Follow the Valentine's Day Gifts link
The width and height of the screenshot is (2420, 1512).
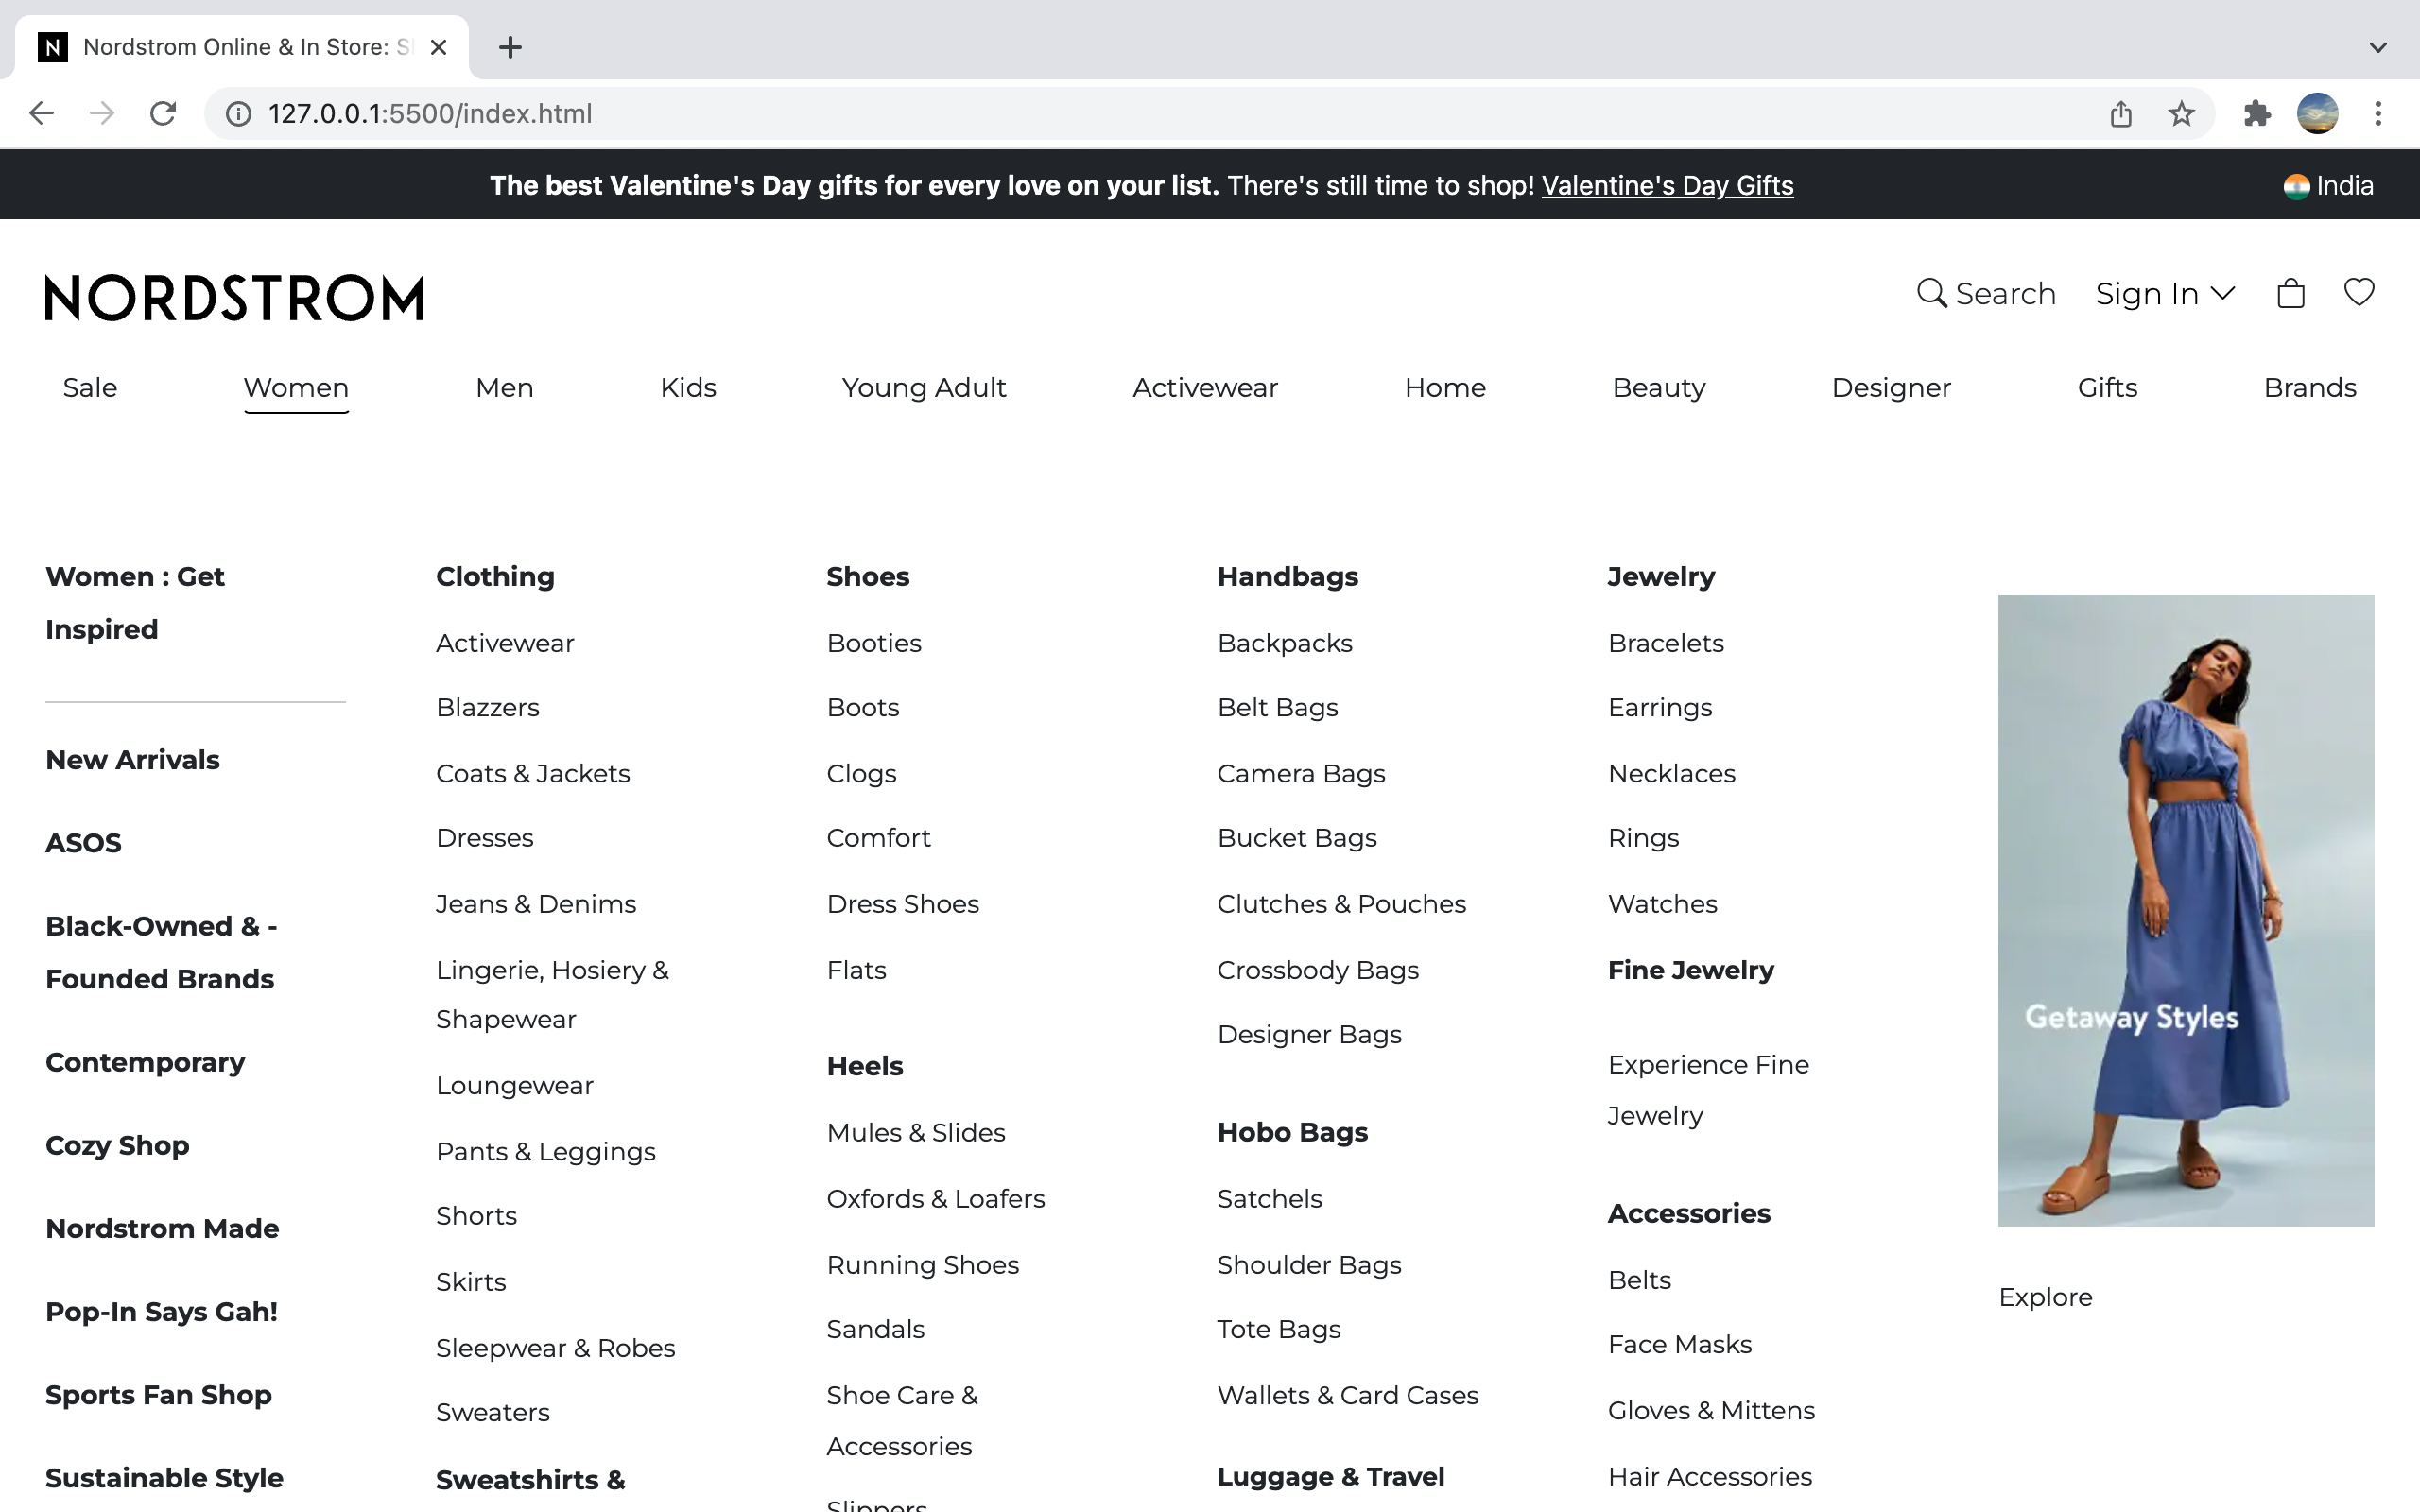1667,185
